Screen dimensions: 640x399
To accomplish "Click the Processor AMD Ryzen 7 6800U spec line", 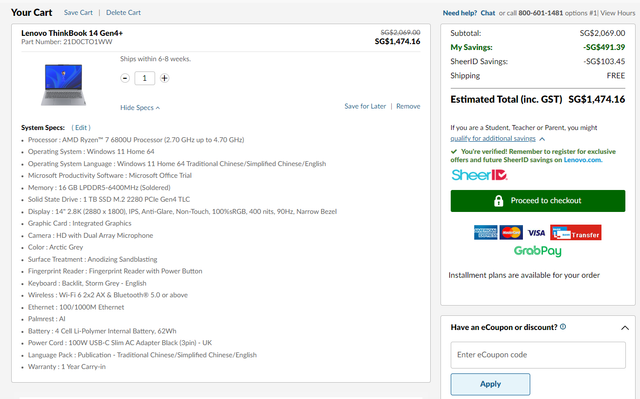I will (x=136, y=140).
